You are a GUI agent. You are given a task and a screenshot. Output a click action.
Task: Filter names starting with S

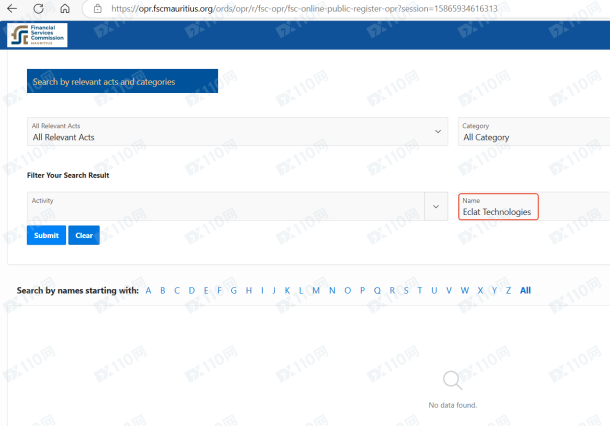pos(406,291)
